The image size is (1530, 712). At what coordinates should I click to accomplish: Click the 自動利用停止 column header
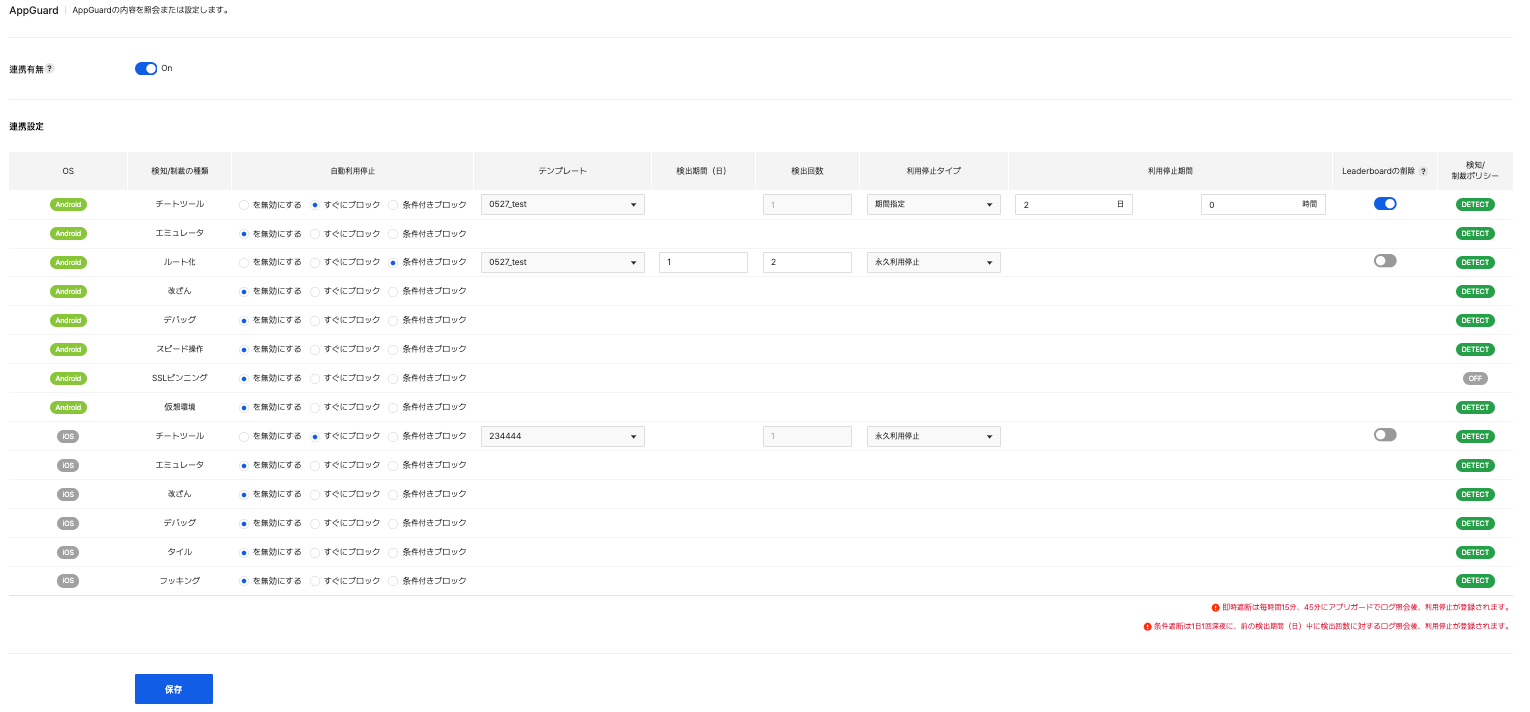(352, 171)
